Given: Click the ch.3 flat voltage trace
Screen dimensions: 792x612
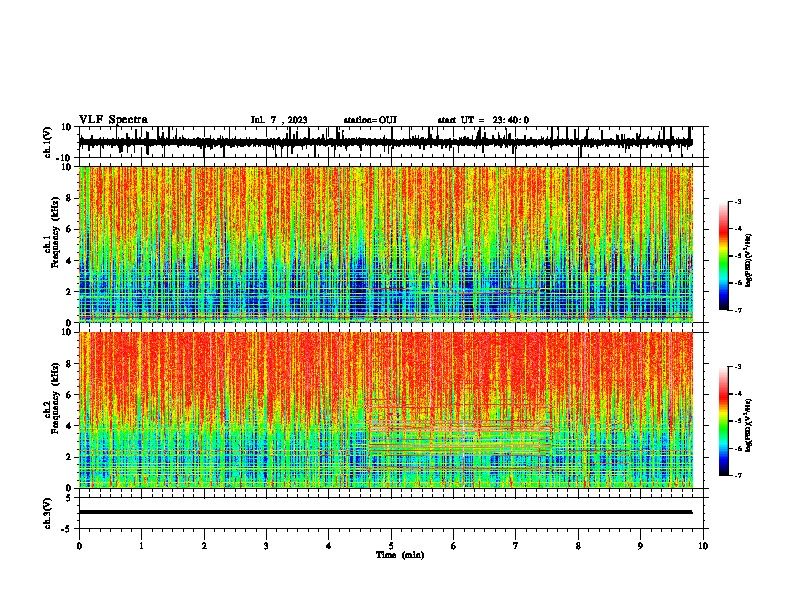Looking at the screenshot, I should [x=386, y=512].
